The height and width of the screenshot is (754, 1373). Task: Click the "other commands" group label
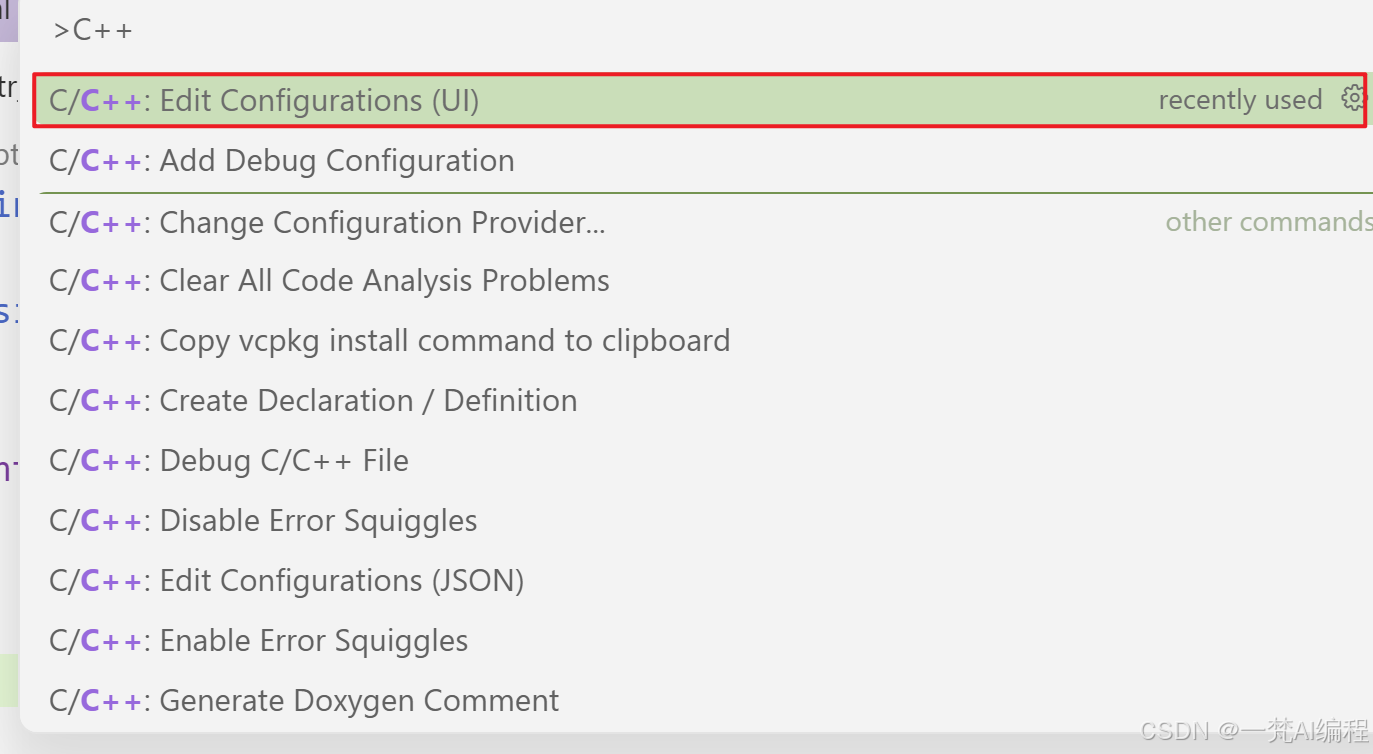[1269, 221]
